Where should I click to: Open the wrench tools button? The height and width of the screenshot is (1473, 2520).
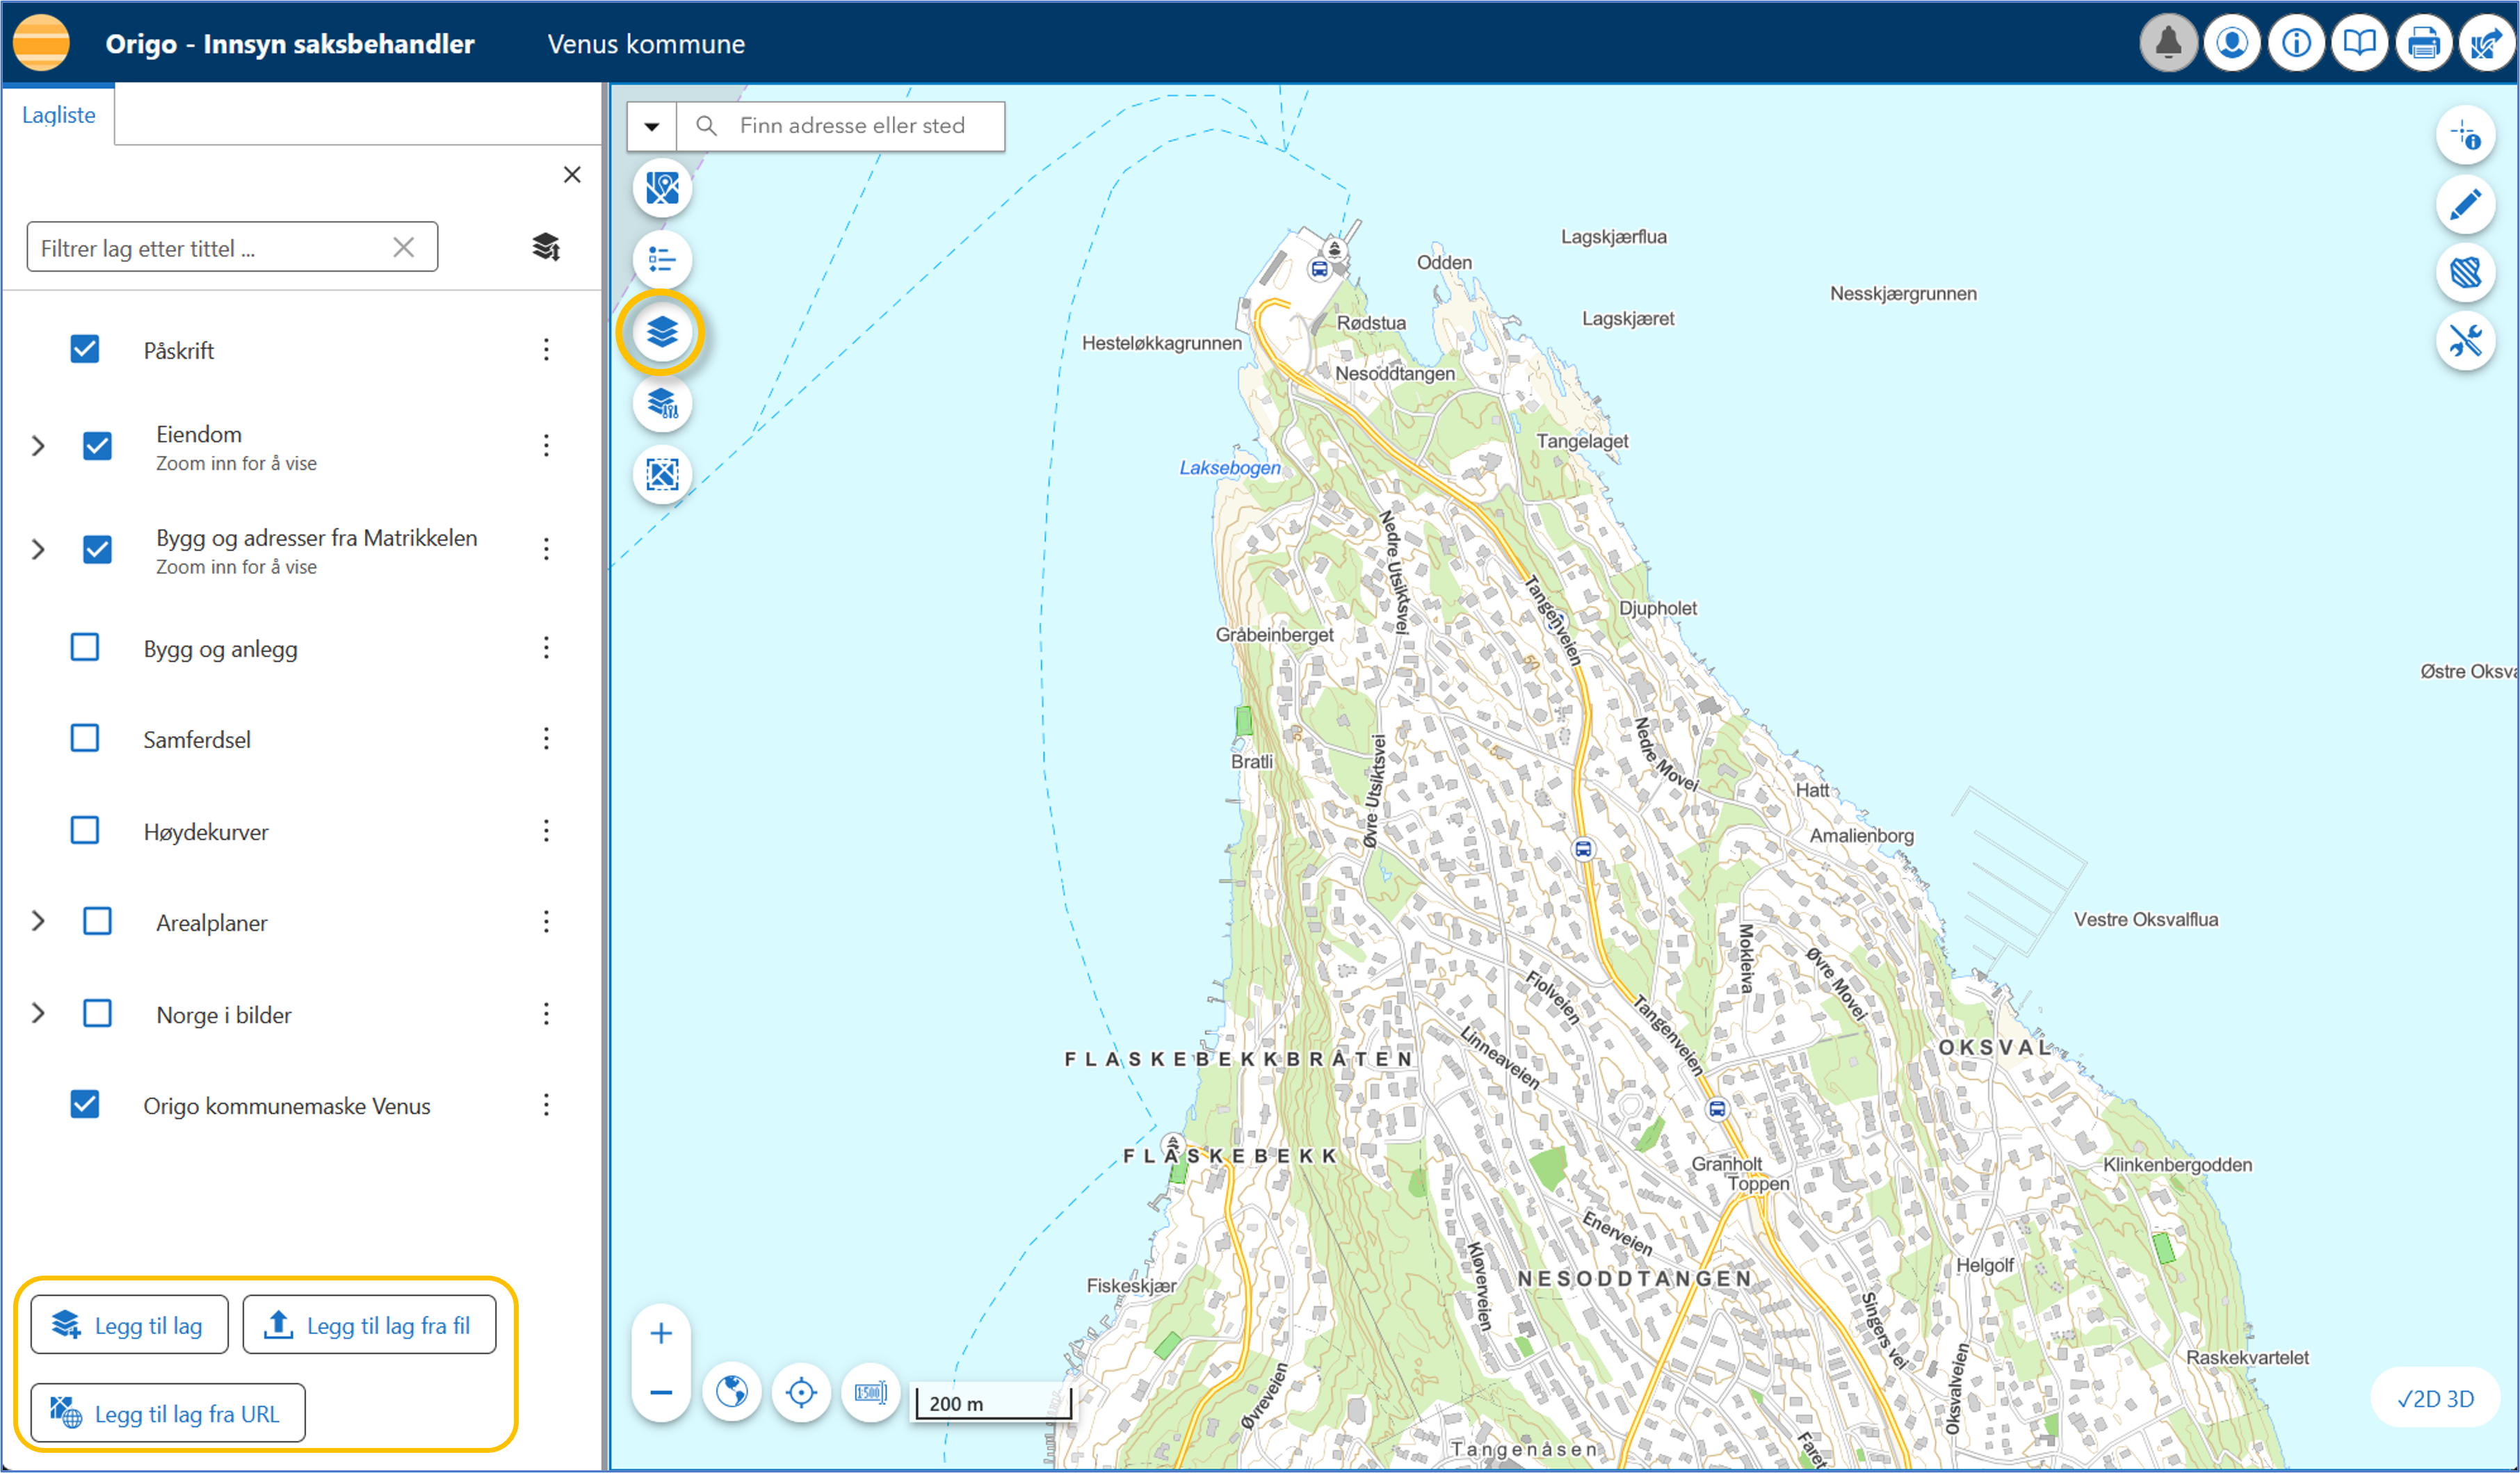2466,341
